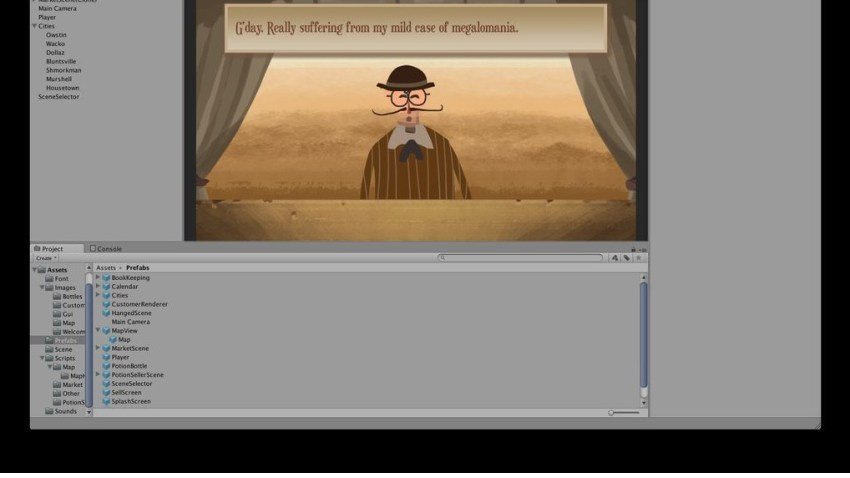Toggle the Project panel lock icon
850x478 pixels.
(633, 249)
